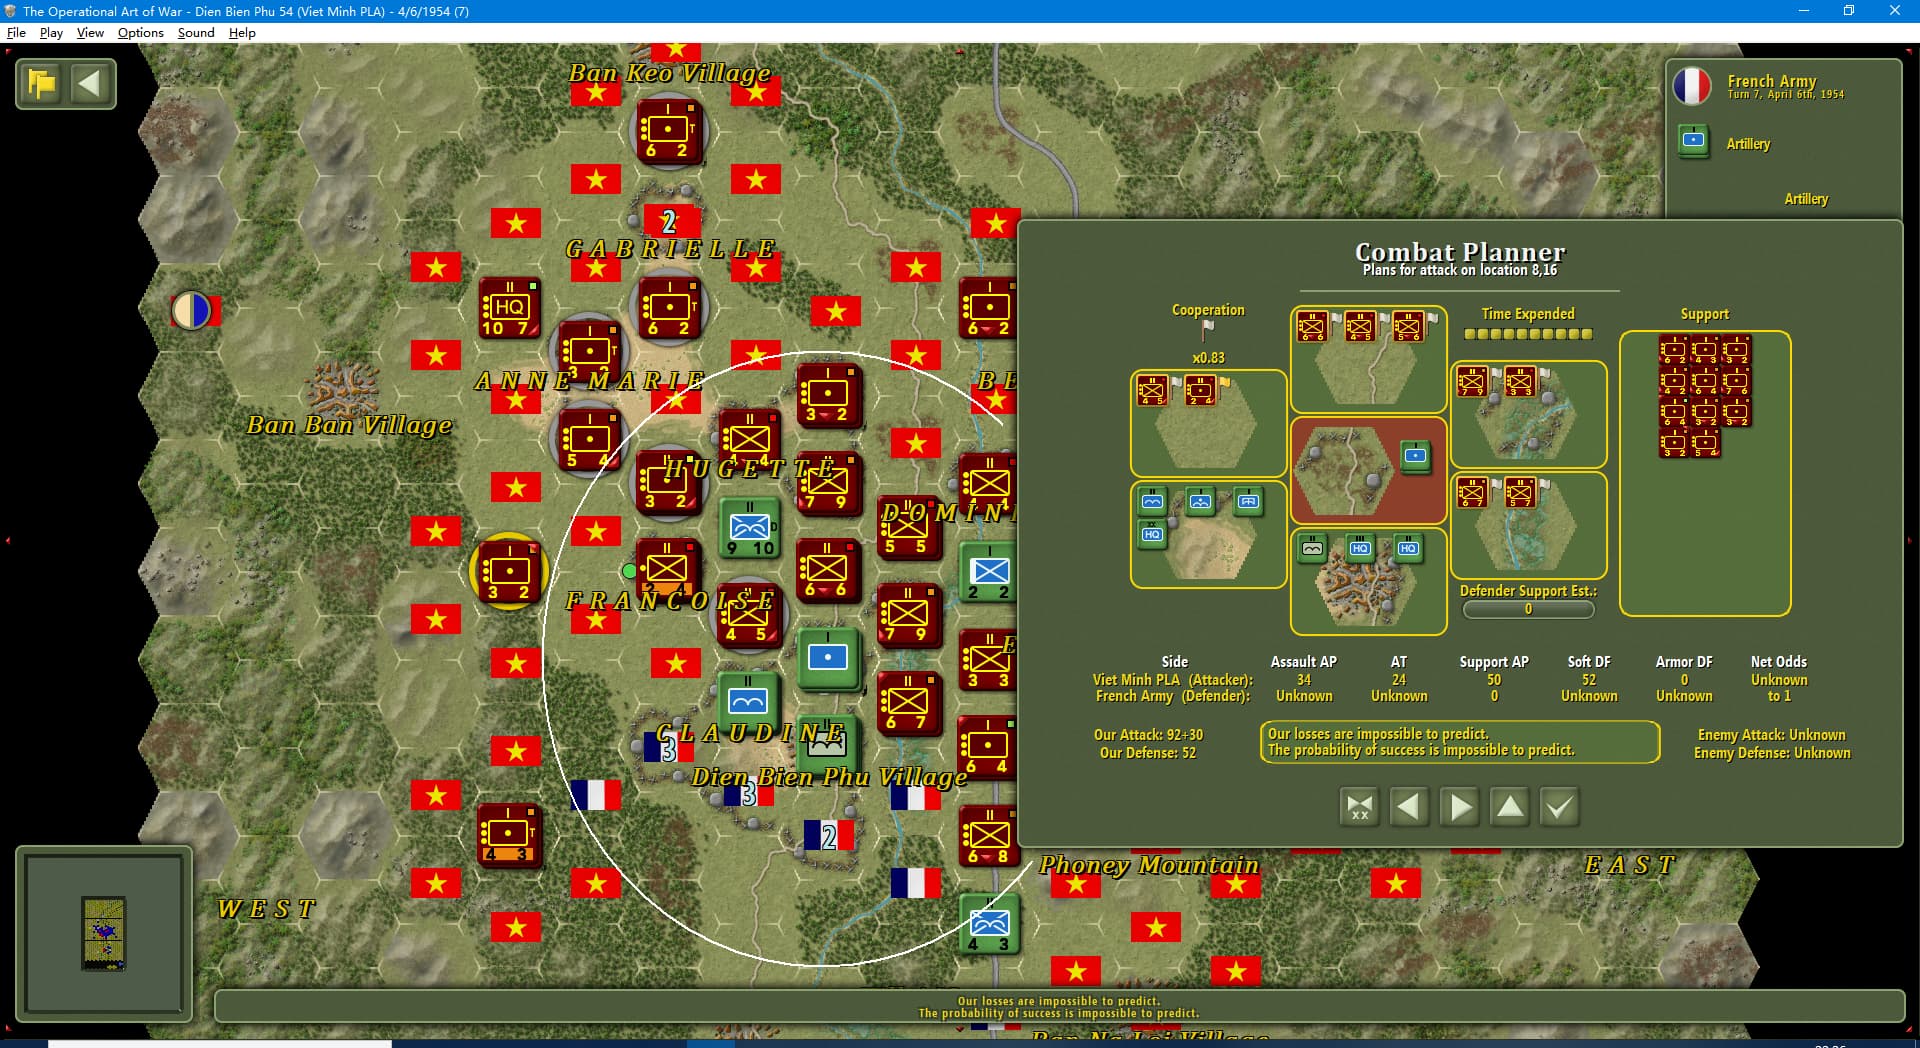Select support artillery 5-4 in Support box
1920x1048 pixels.
point(1705,443)
